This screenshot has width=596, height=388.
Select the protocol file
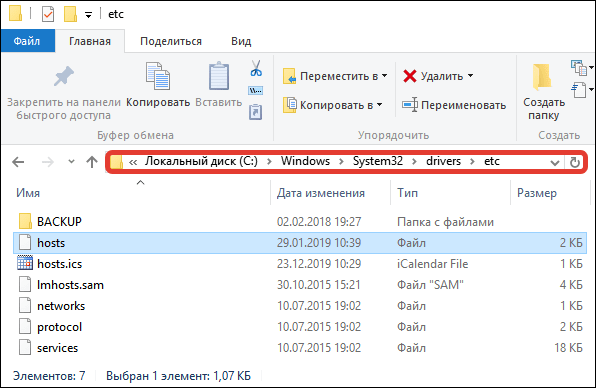(x=300, y=327)
